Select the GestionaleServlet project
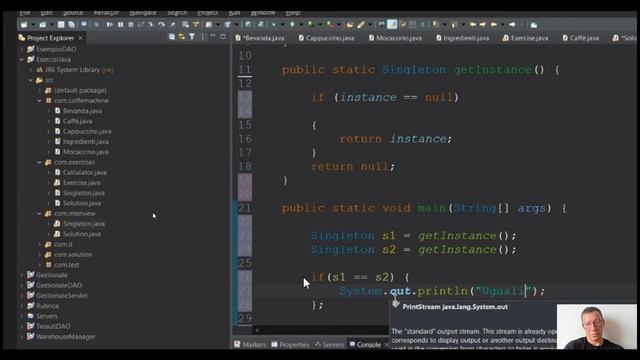This screenshot has width=640, height=360. [57, 296]
